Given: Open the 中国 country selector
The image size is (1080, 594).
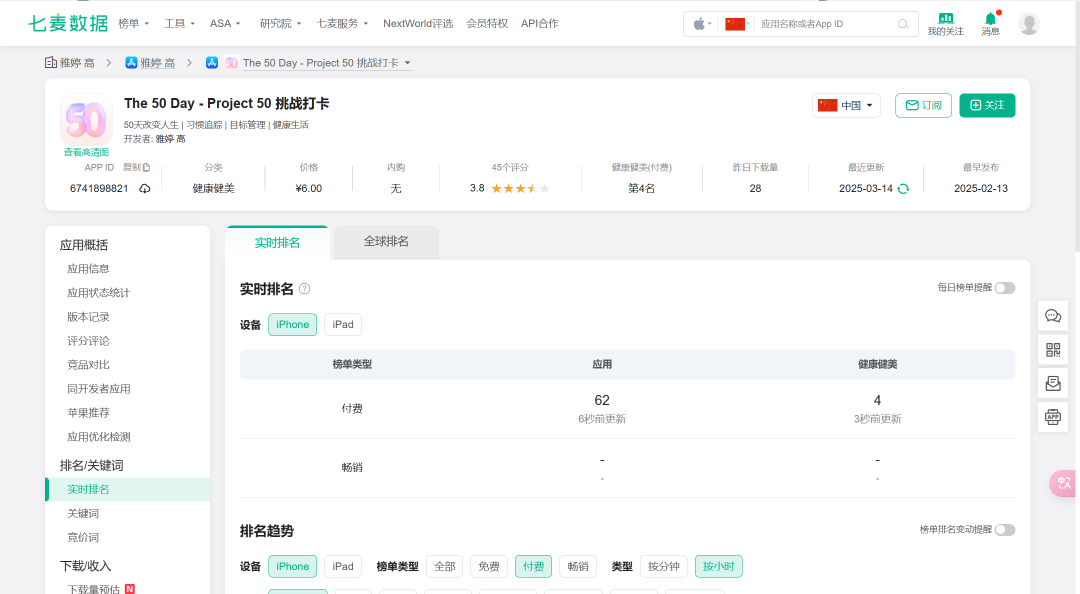Looking at the screenshot, I should [x=847, y=105].
